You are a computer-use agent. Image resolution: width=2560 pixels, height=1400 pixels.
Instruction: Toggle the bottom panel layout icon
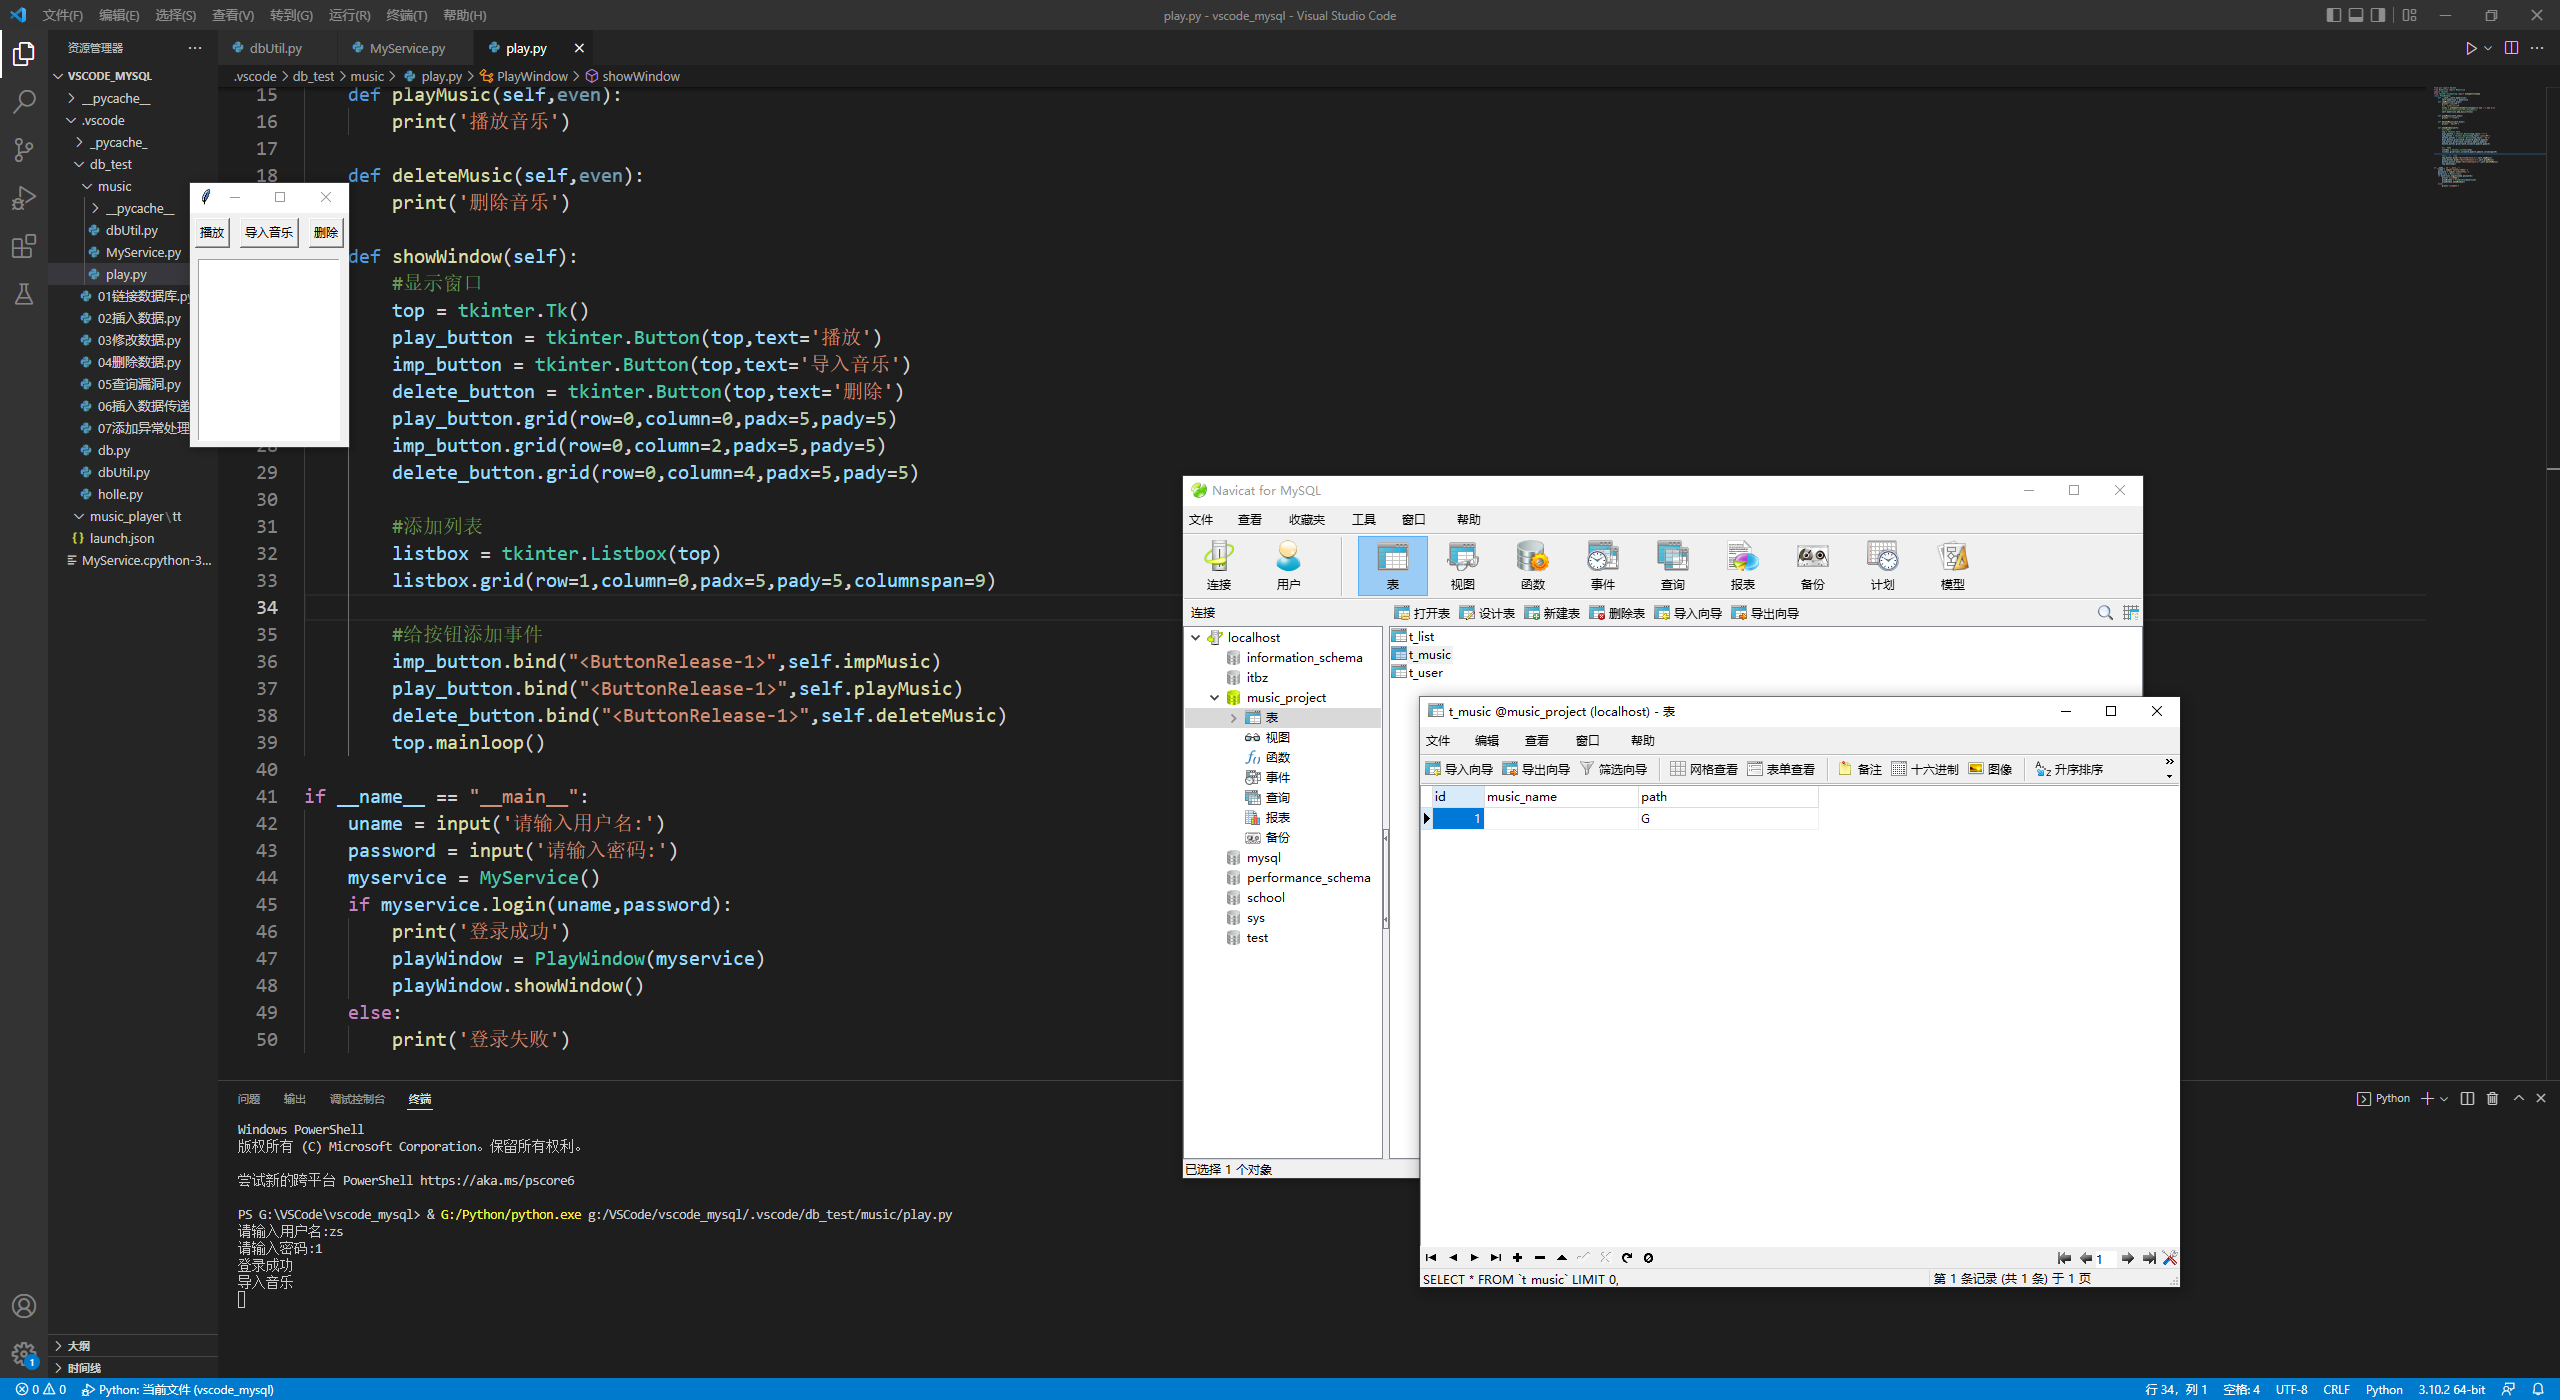click(x=2356, y=15)
